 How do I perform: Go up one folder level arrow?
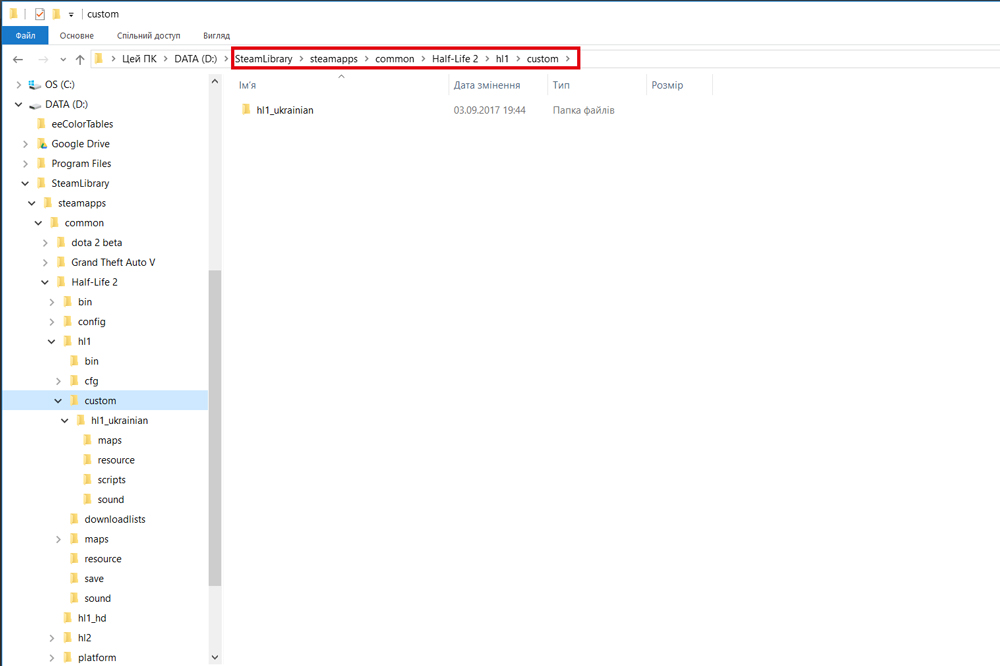click(x=80, y=59)
